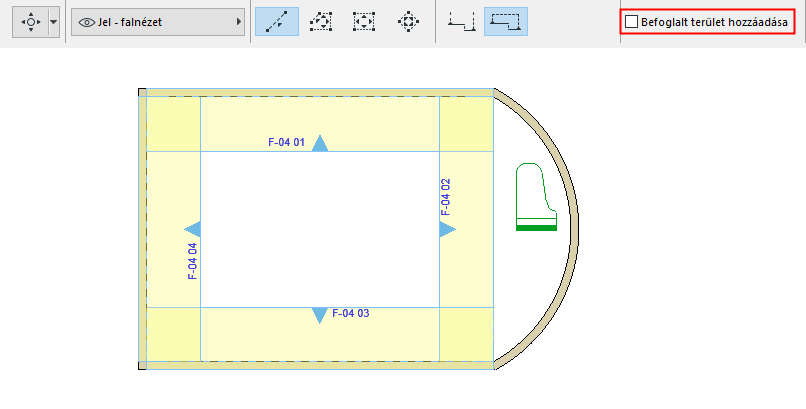This screenshot has height=409, width=806.
Task: Click the F-04 02 elevation marker label
Action: coord(446,197)
